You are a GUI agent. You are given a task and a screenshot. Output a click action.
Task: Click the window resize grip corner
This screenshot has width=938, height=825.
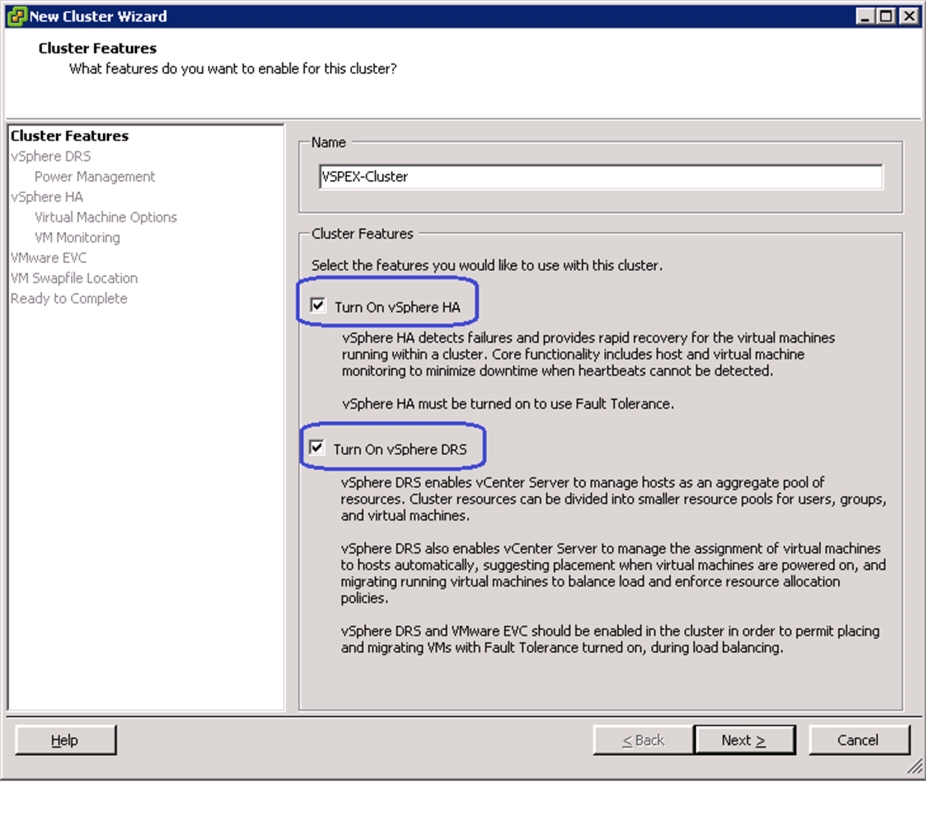pyautogui.click(x=915, y=766)
